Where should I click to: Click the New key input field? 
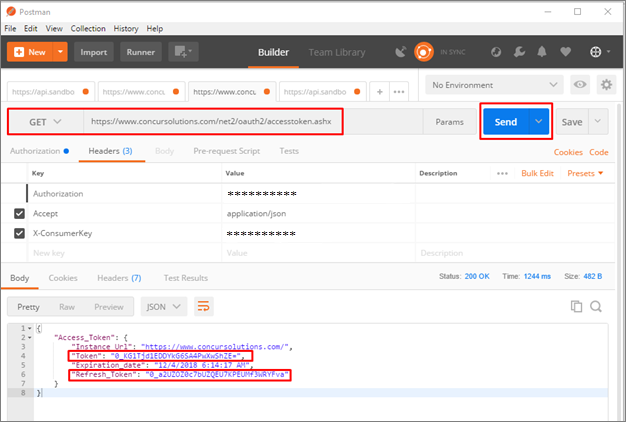(124, 253)
